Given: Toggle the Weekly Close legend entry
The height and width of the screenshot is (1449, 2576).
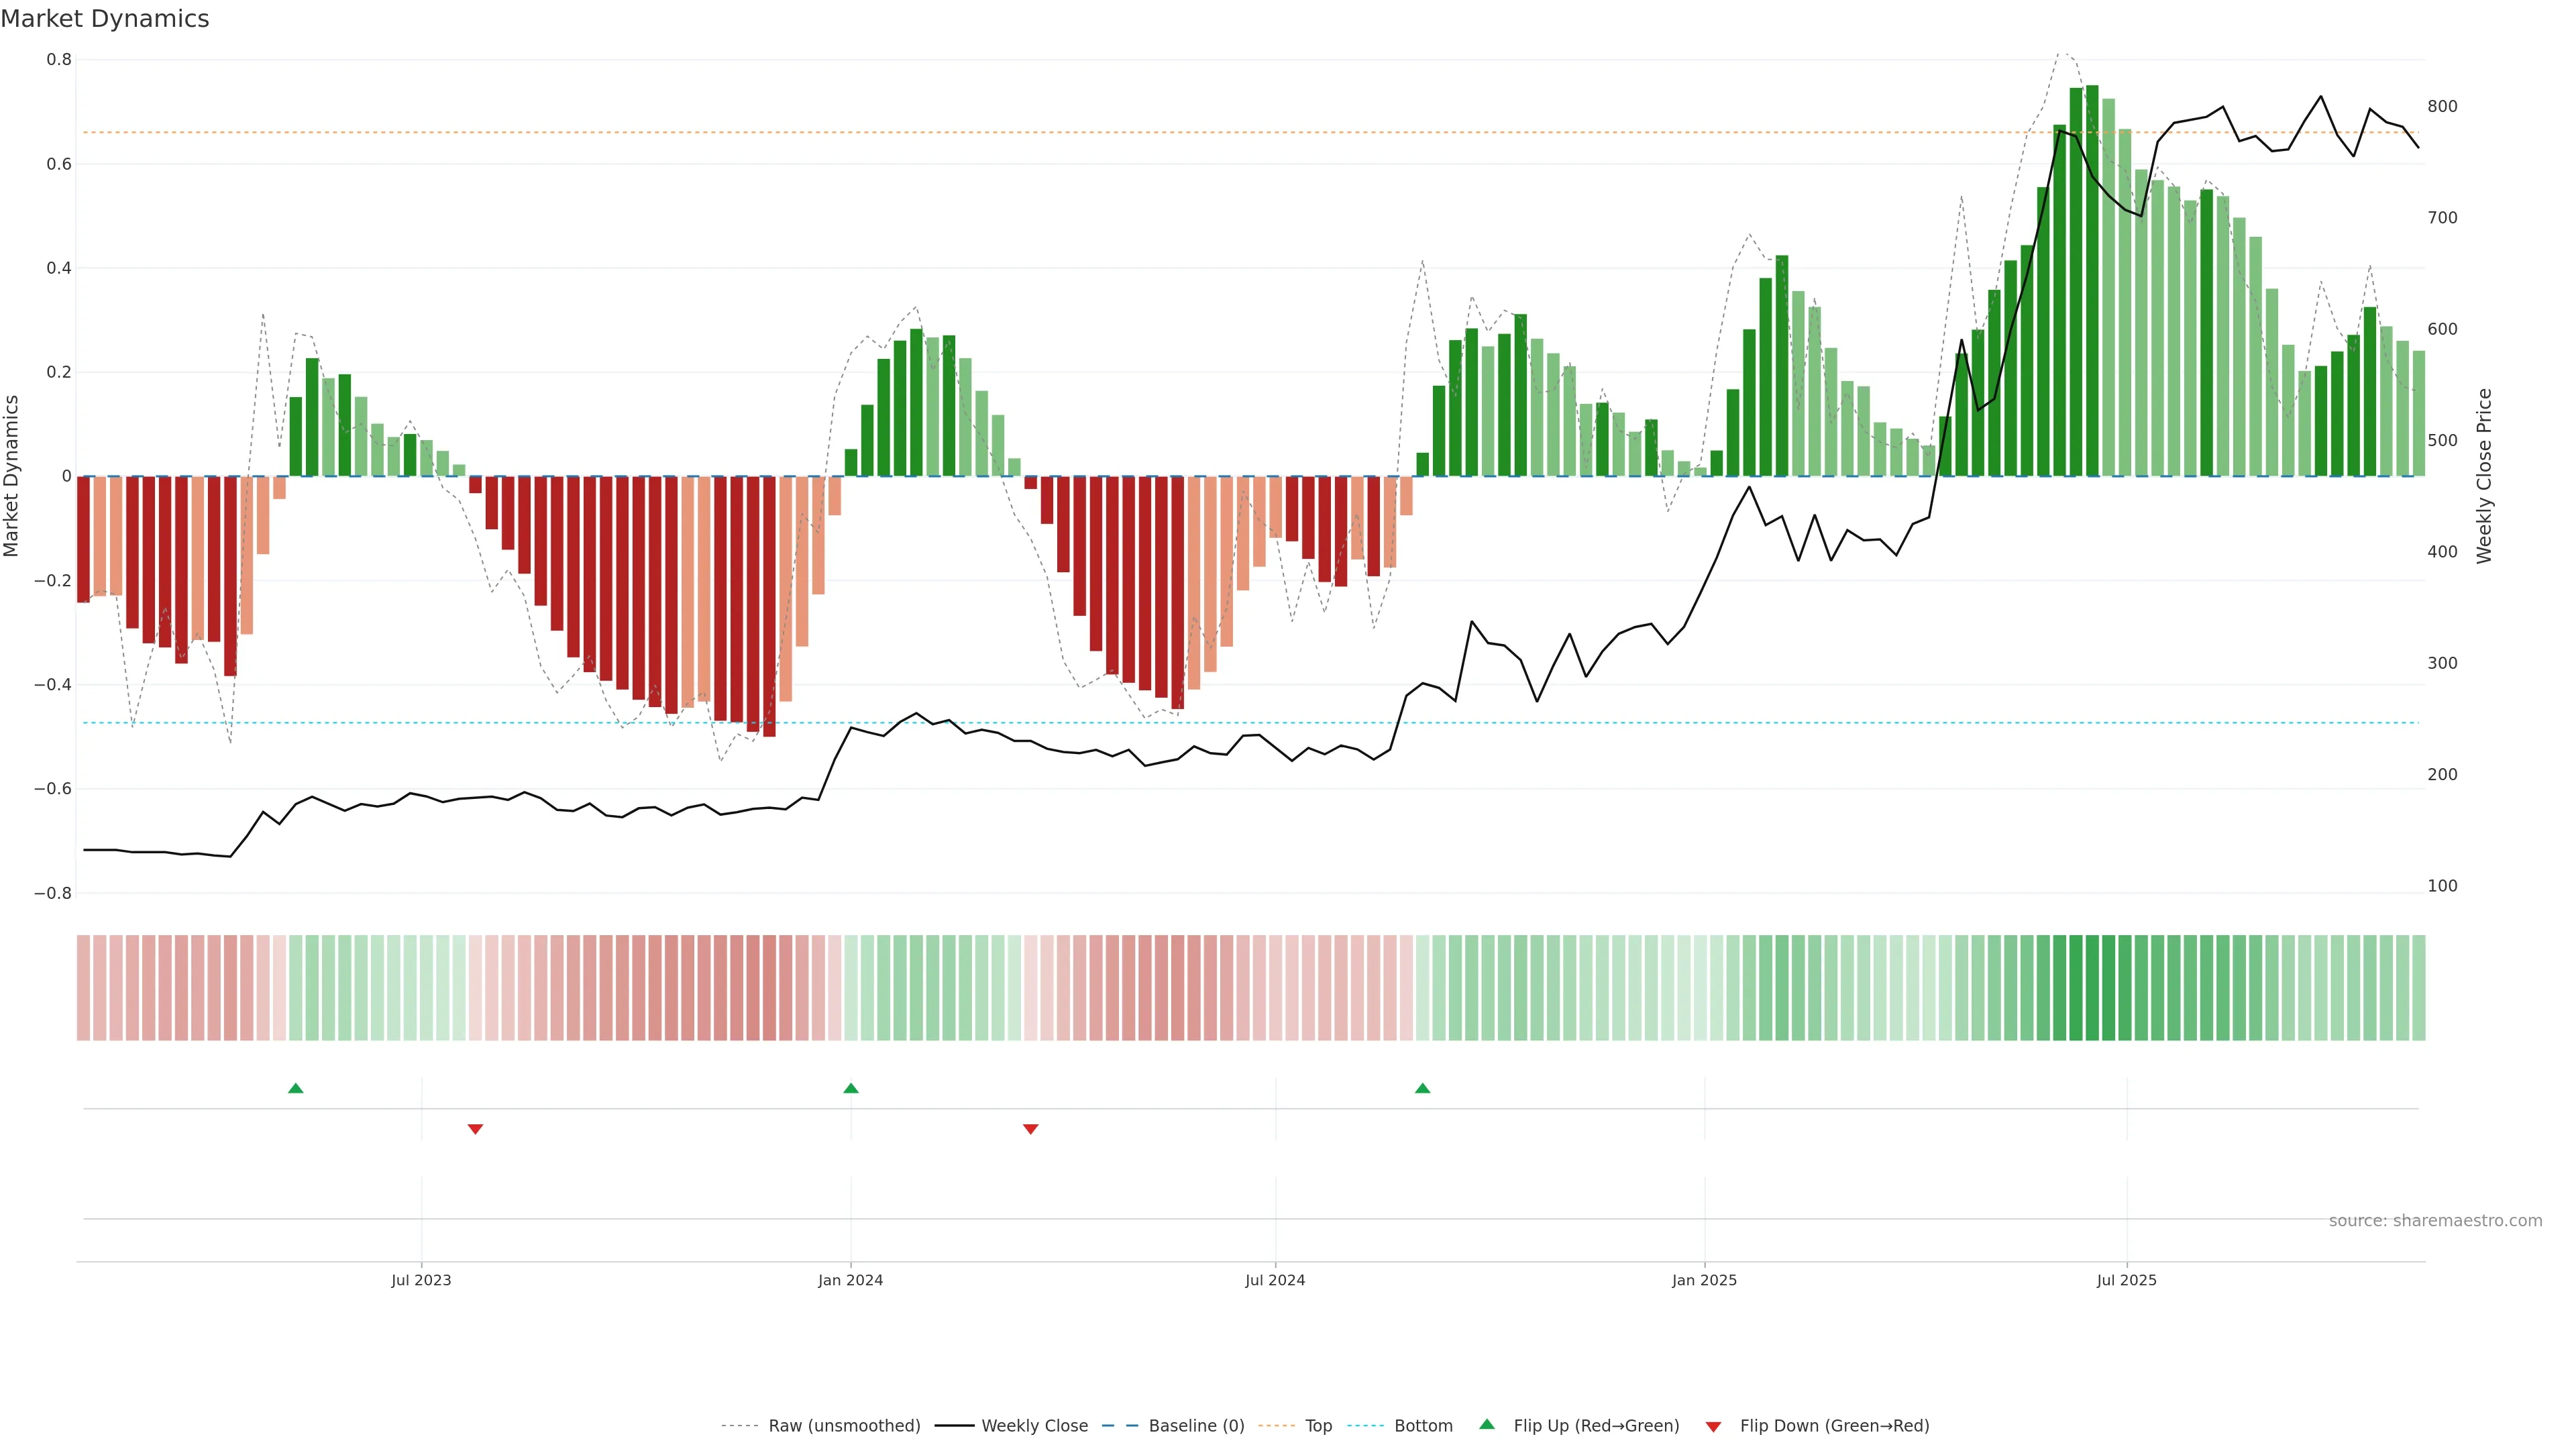Looking at the screenshot, I should coord(1034,1426).
